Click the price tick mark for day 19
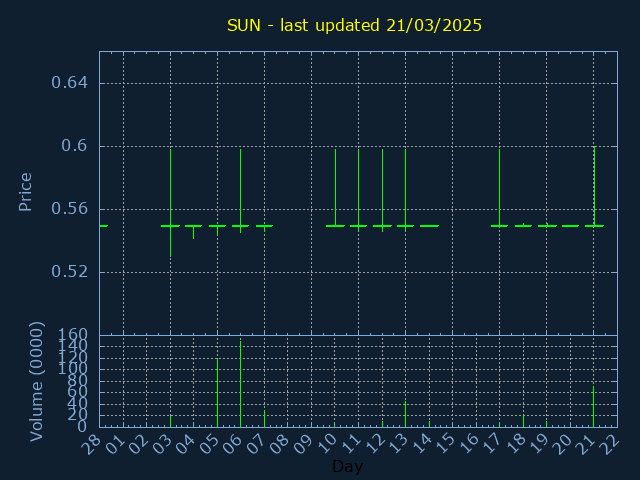The height and width of the screenshot is (480, 640). pyautogui.click(x=547, y=226)
